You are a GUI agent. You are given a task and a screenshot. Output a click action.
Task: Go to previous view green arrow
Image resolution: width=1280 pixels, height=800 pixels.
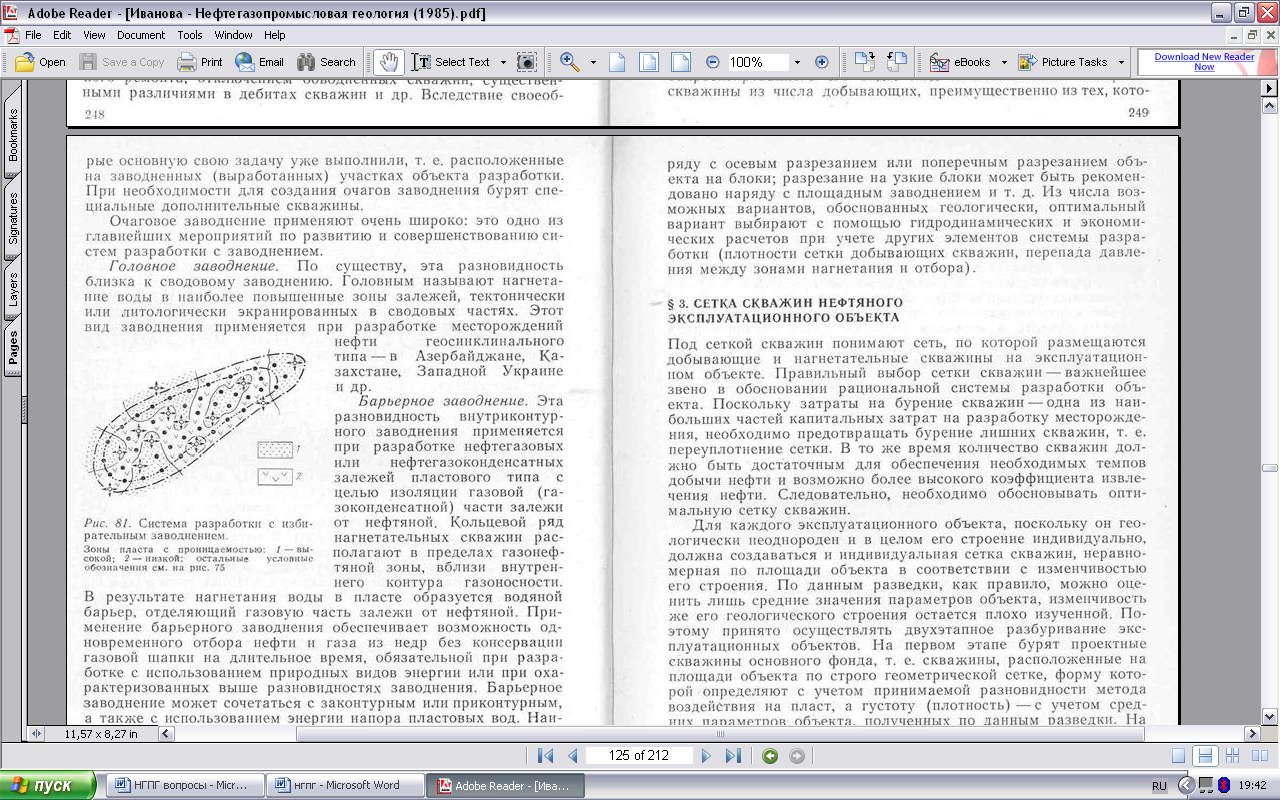(769, 756)
